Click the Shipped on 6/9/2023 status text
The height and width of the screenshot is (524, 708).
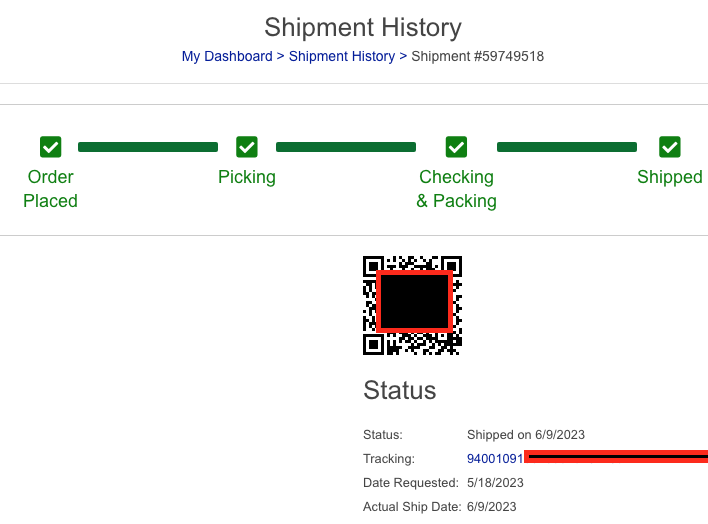tap(526, 435)
